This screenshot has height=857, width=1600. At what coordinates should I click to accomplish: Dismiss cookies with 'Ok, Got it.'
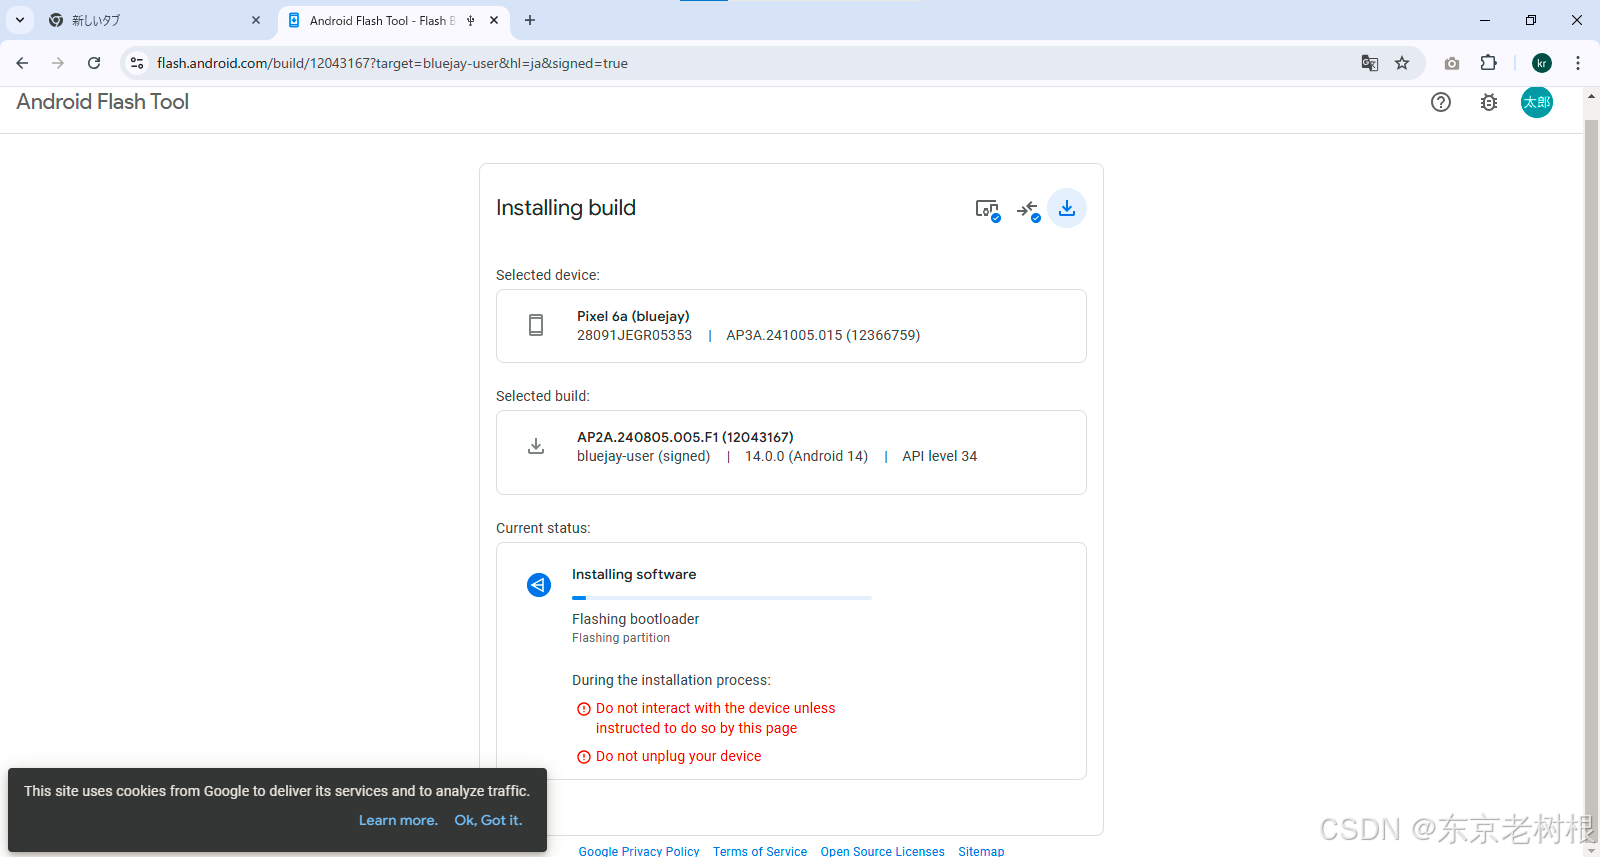tap(488, 820)
